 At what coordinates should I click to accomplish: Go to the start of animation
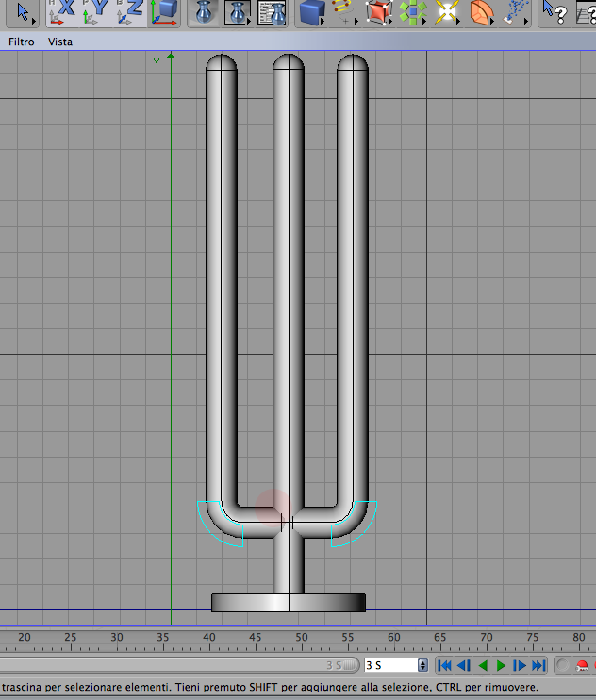coord(445,666)
